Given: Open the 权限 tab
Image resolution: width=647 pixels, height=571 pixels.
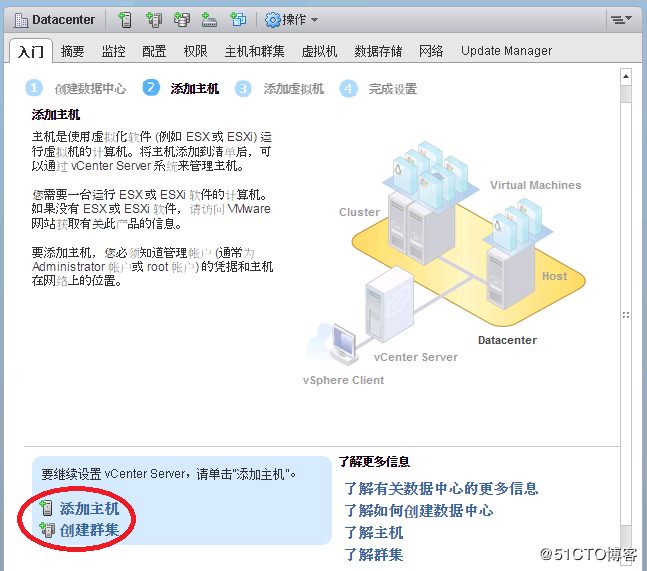Looking at the screenshot, I should (x=196, y=51).
